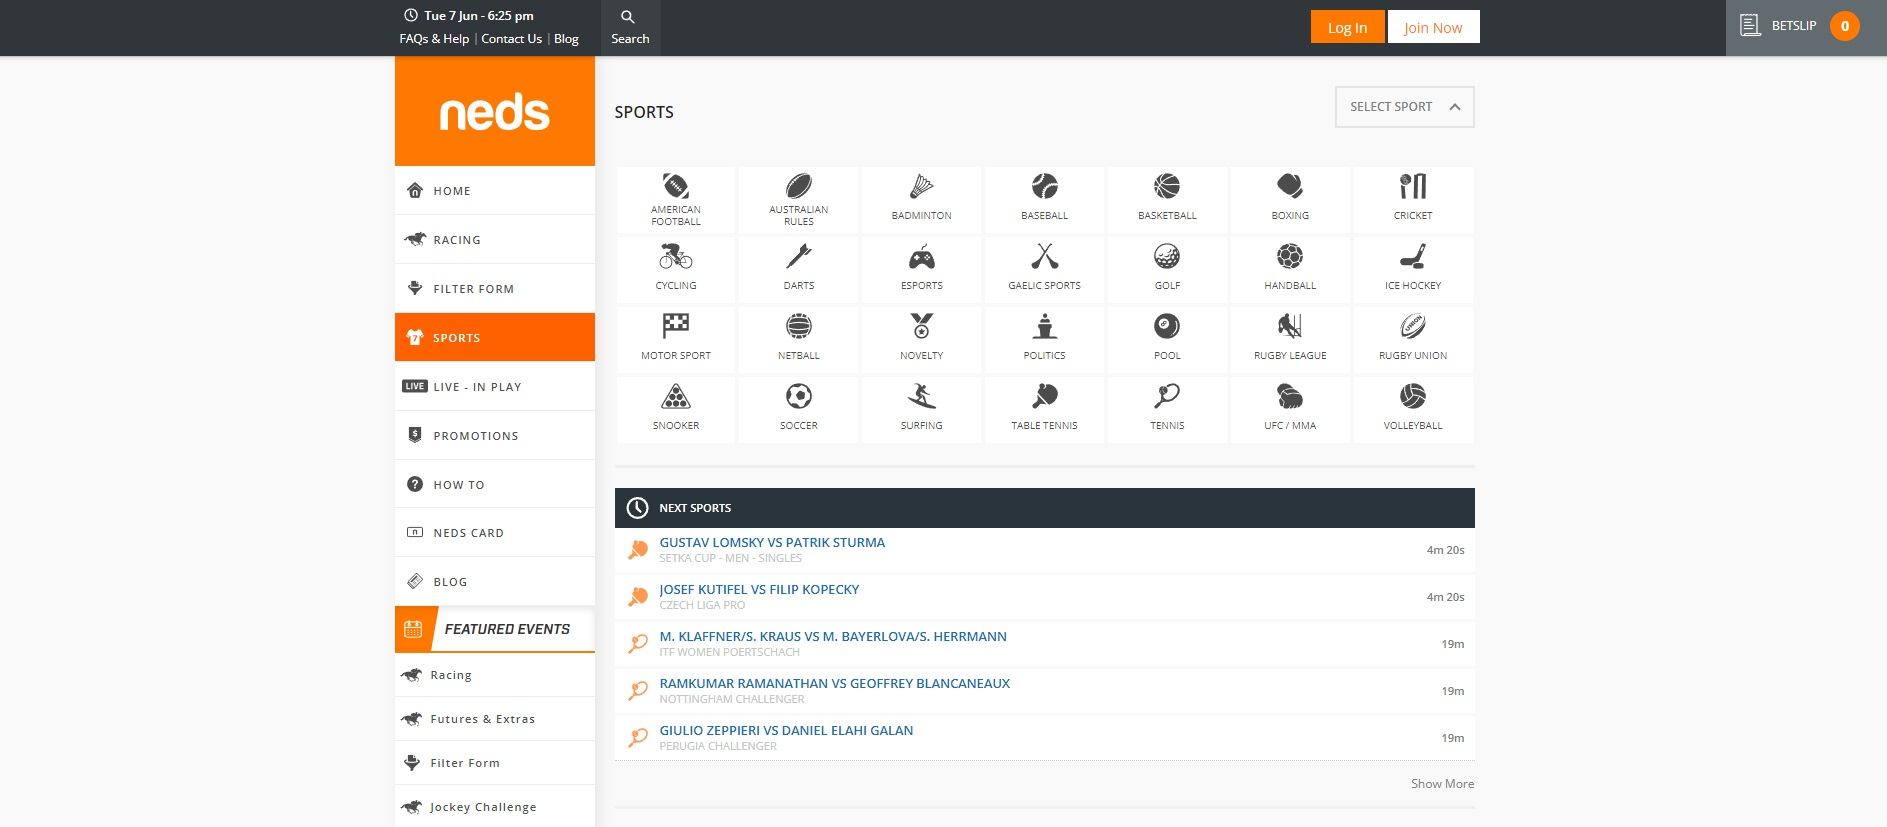The image size is (1887, 827).
Task: Select the Politics podium icon
Action: click(x=1045, y=326)
